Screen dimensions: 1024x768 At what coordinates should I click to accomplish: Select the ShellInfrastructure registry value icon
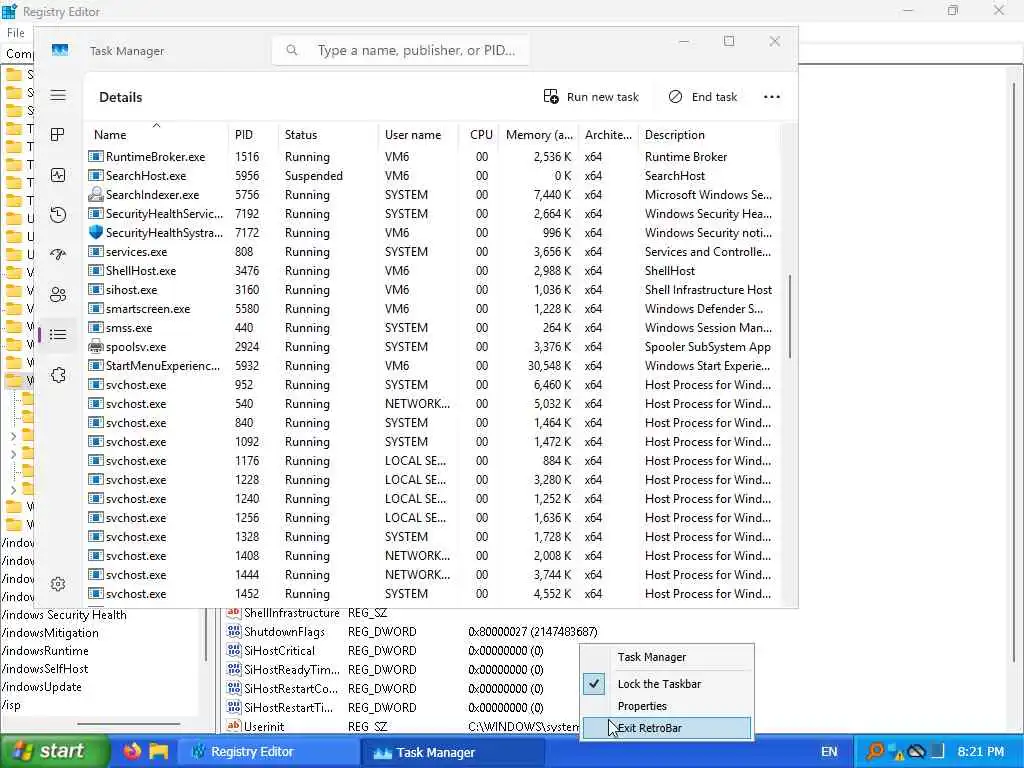pyautogui.click(x=234, y=613)
